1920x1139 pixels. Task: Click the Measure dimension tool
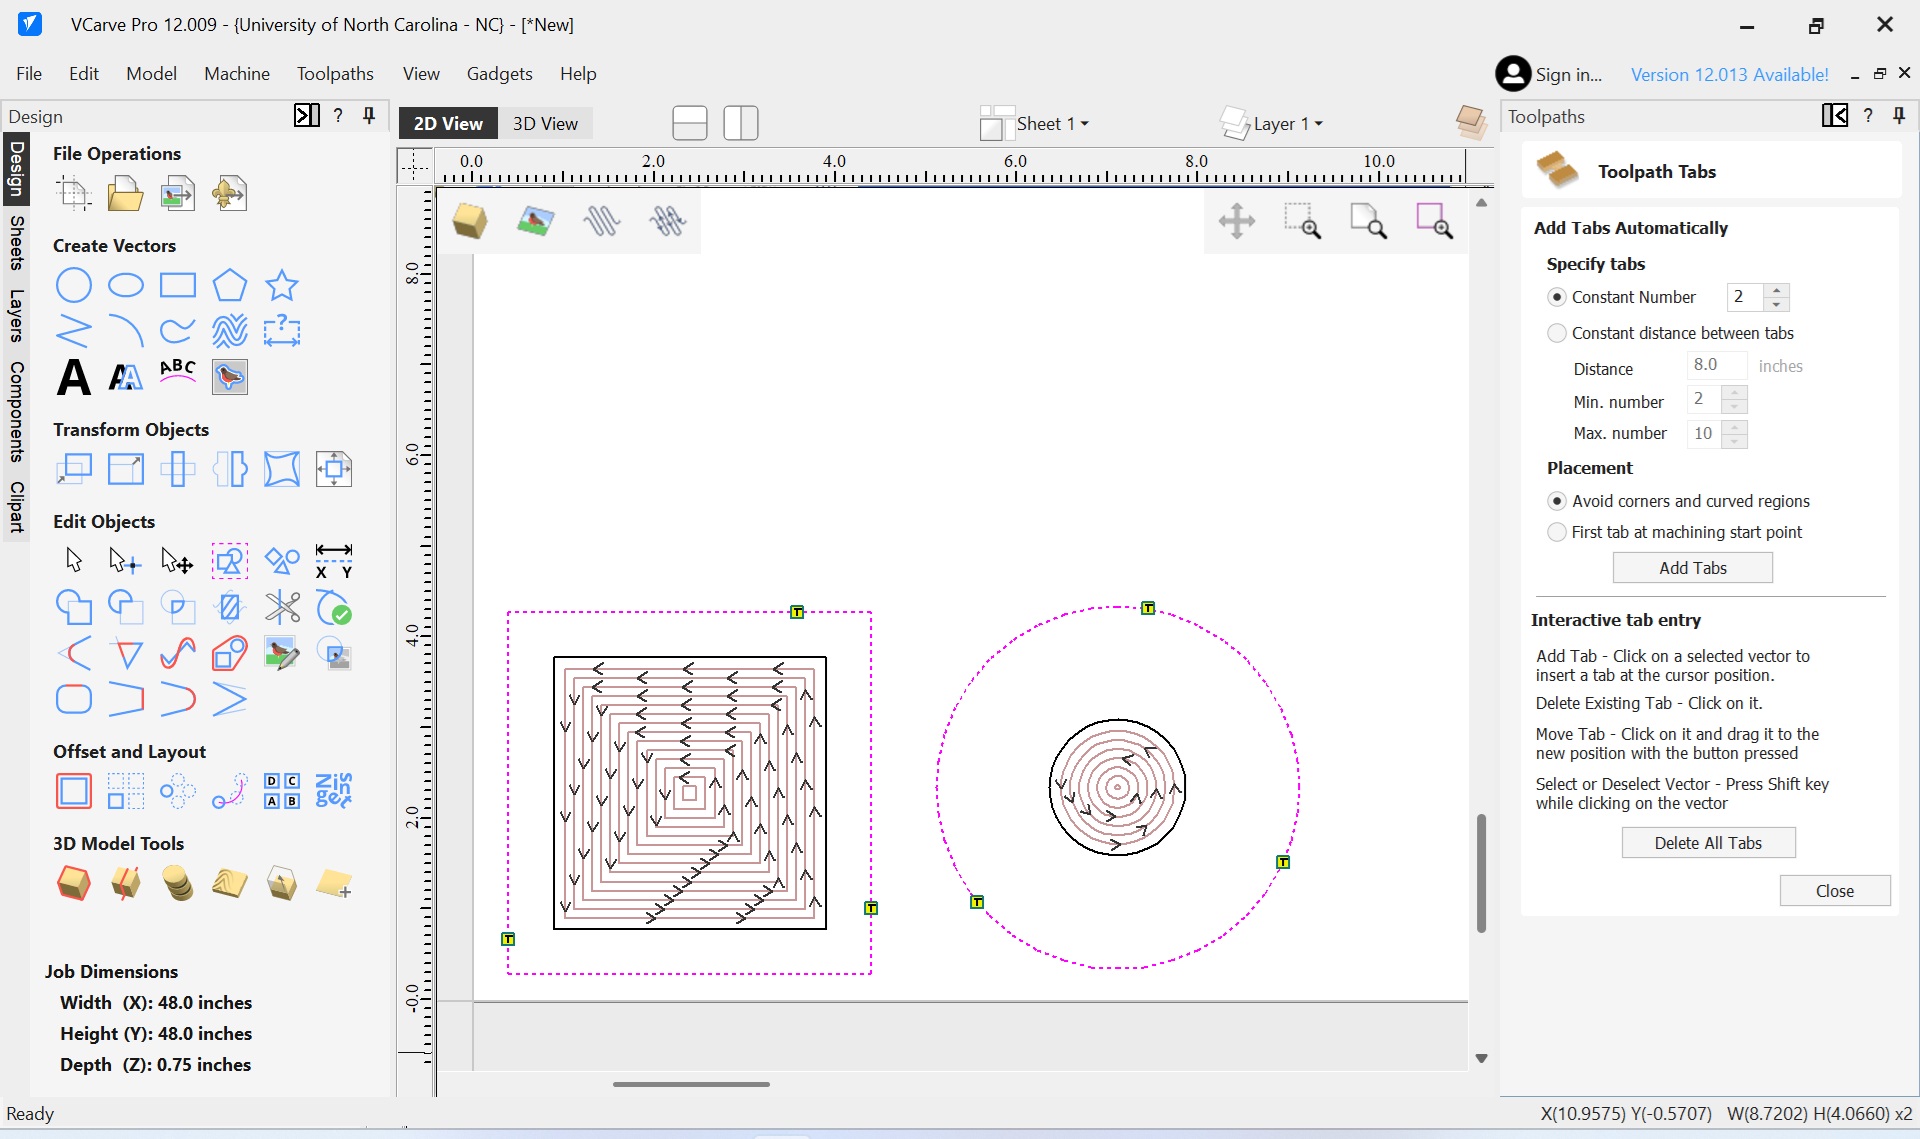333,561
